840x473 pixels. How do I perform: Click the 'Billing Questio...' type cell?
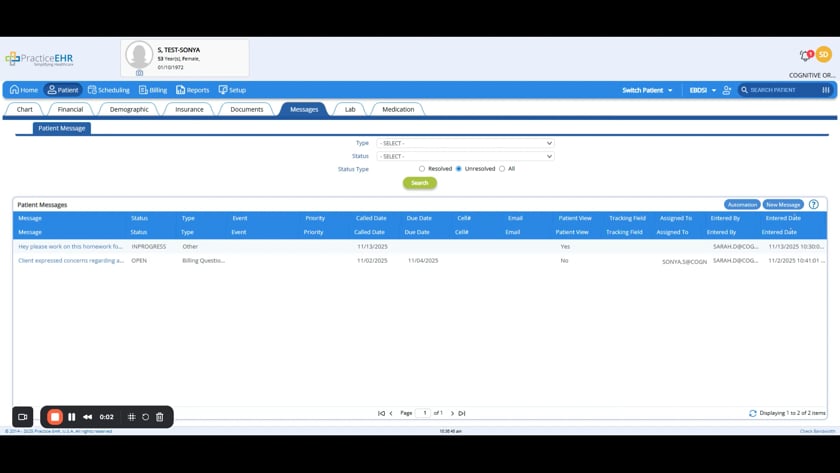(204, 260)
